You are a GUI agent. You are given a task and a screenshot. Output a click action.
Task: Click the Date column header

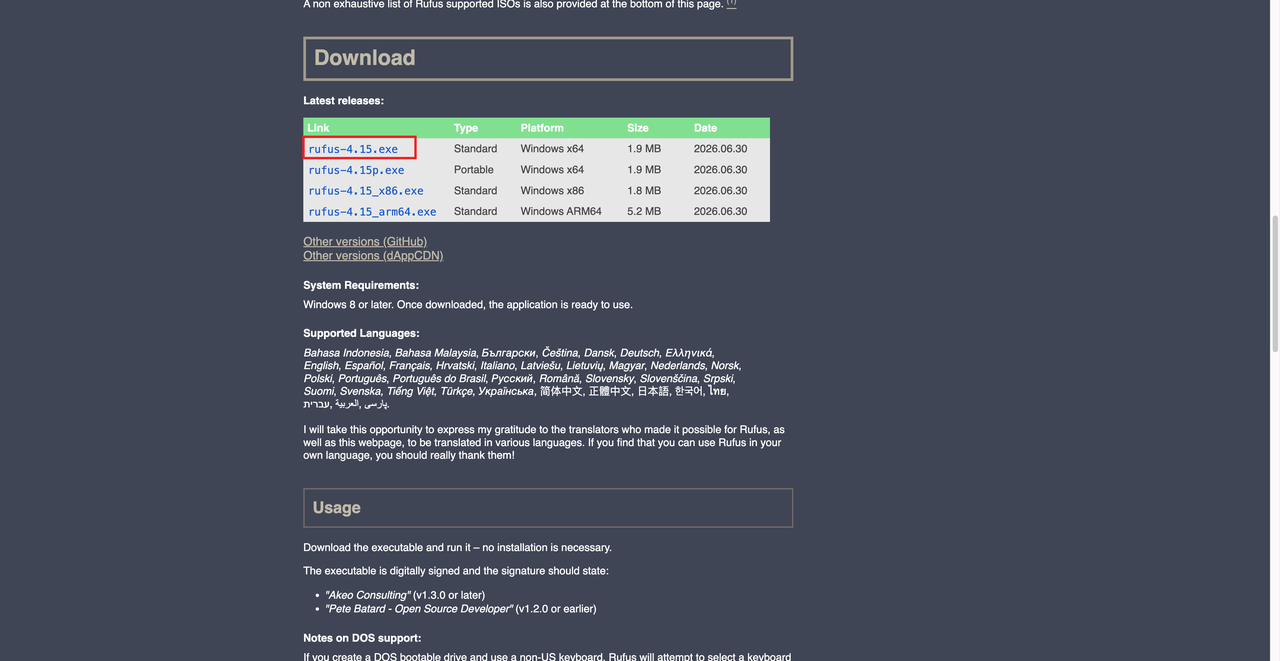tap(705, 128)
